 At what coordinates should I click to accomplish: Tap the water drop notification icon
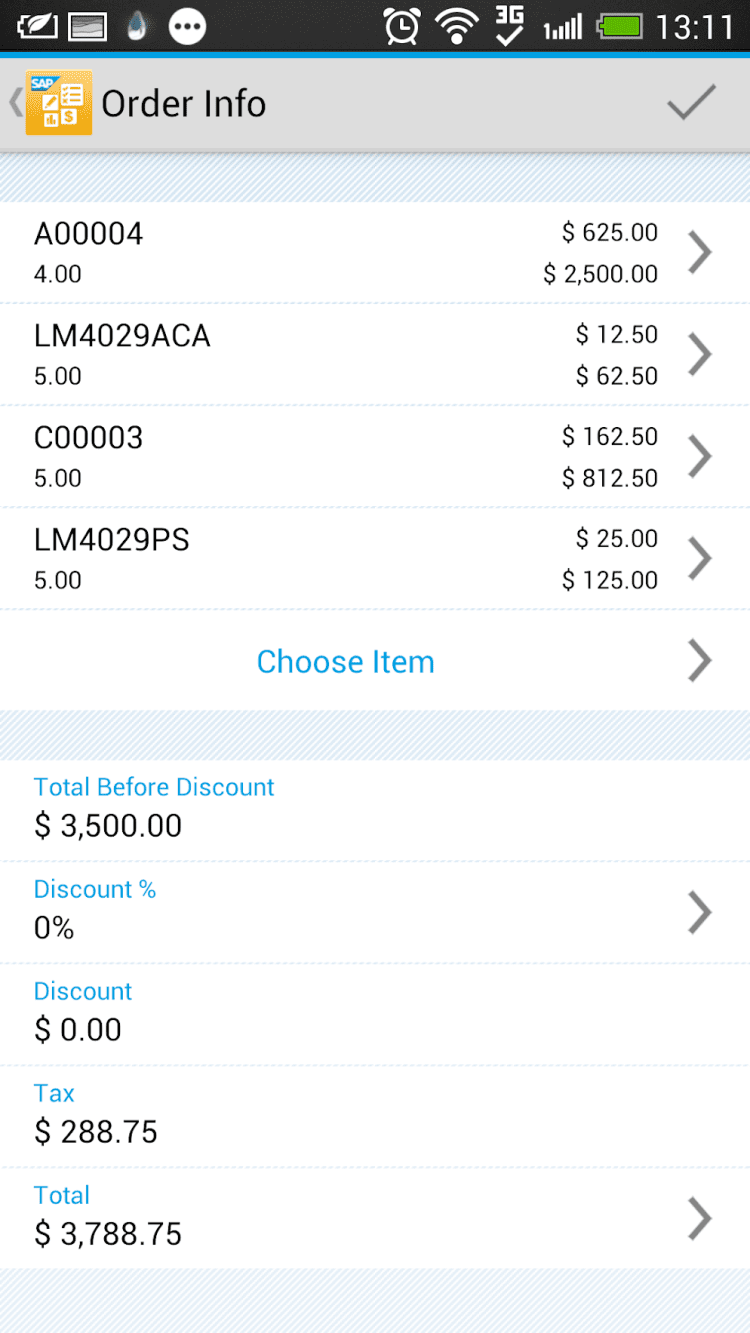[137, 26]
